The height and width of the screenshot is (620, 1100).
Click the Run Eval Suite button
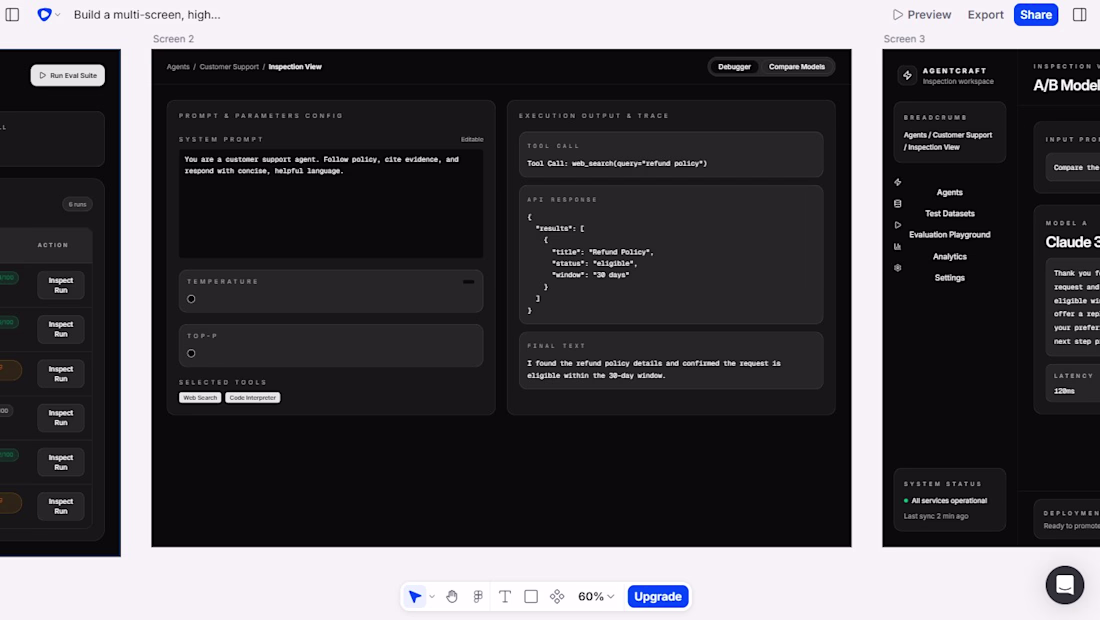pos(67,75)
